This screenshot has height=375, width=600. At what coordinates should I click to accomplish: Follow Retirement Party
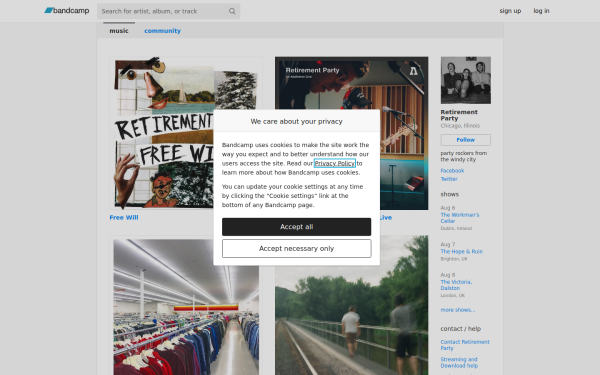466,140
